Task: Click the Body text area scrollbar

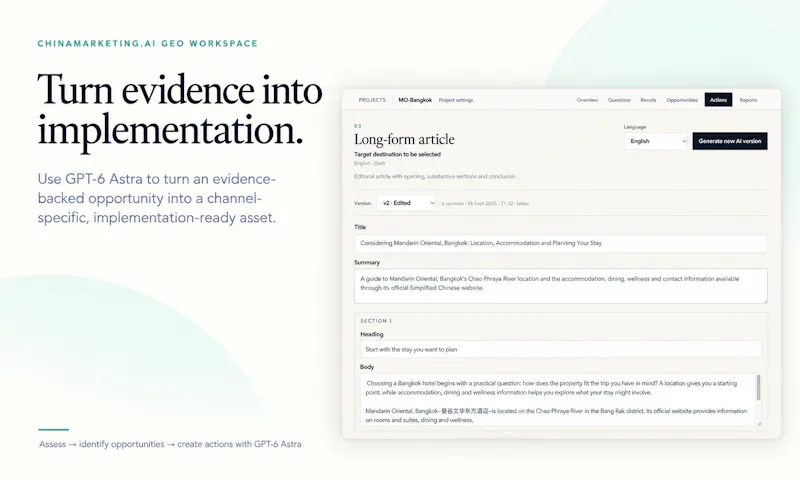Action: click(758, 388)
